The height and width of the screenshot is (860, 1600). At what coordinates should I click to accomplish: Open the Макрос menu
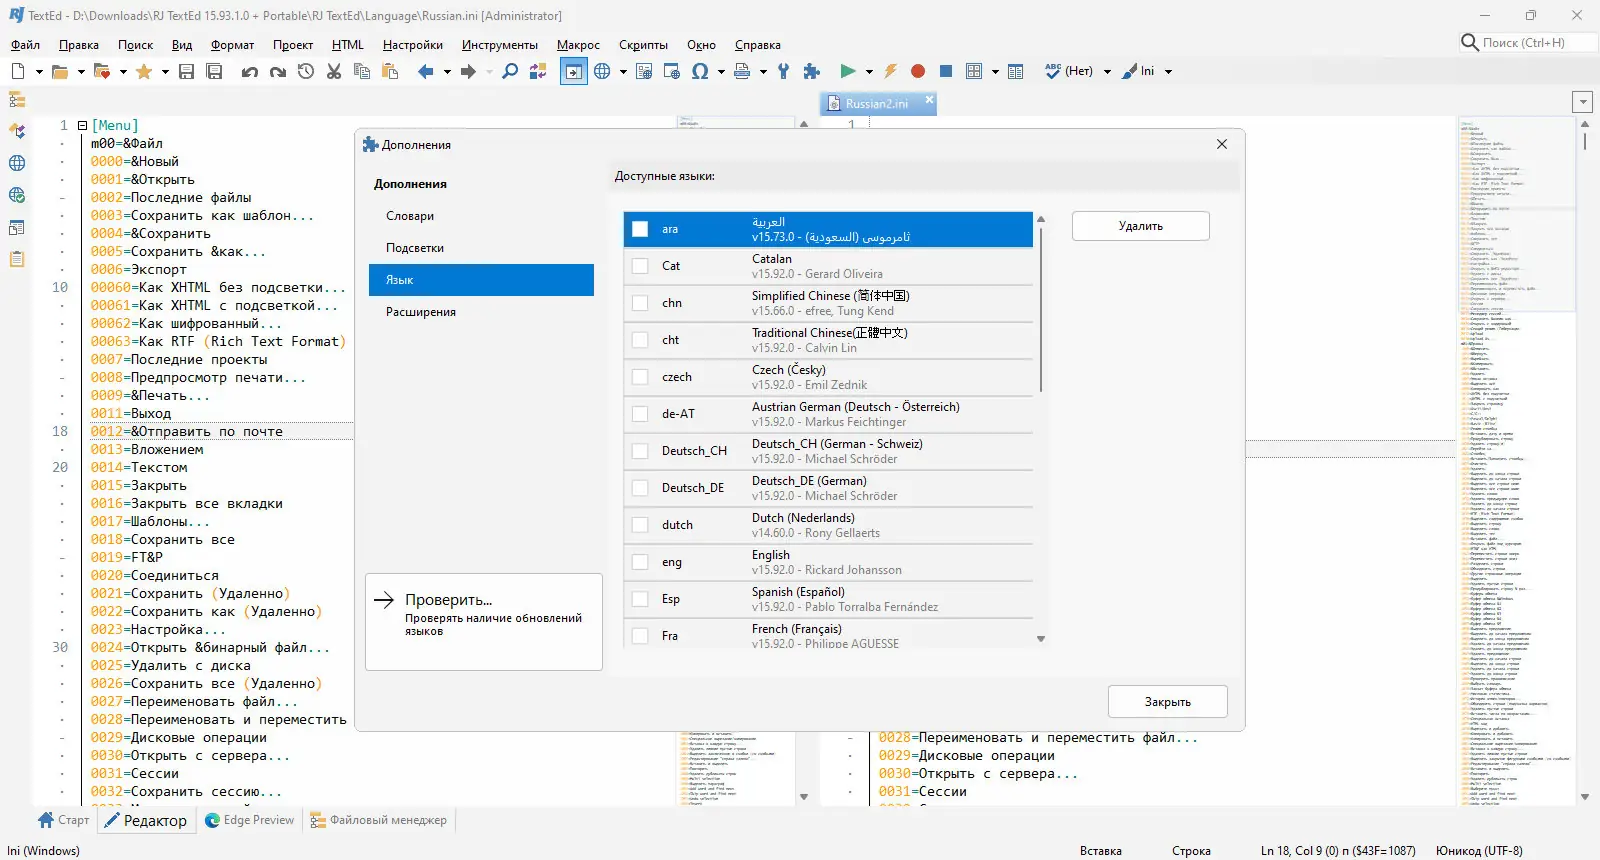pos(578,45)
